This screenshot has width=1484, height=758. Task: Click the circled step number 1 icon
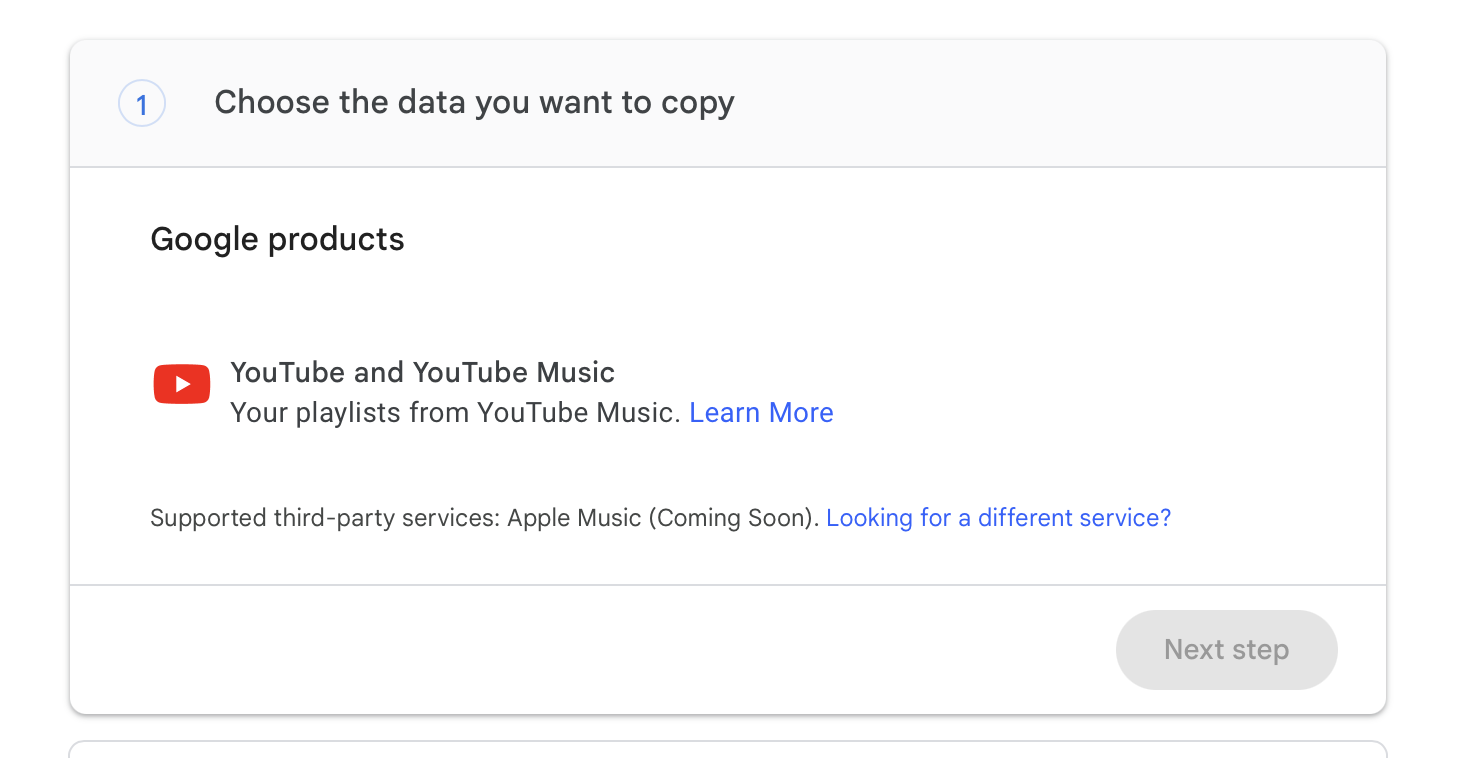(x=142, y=104)
